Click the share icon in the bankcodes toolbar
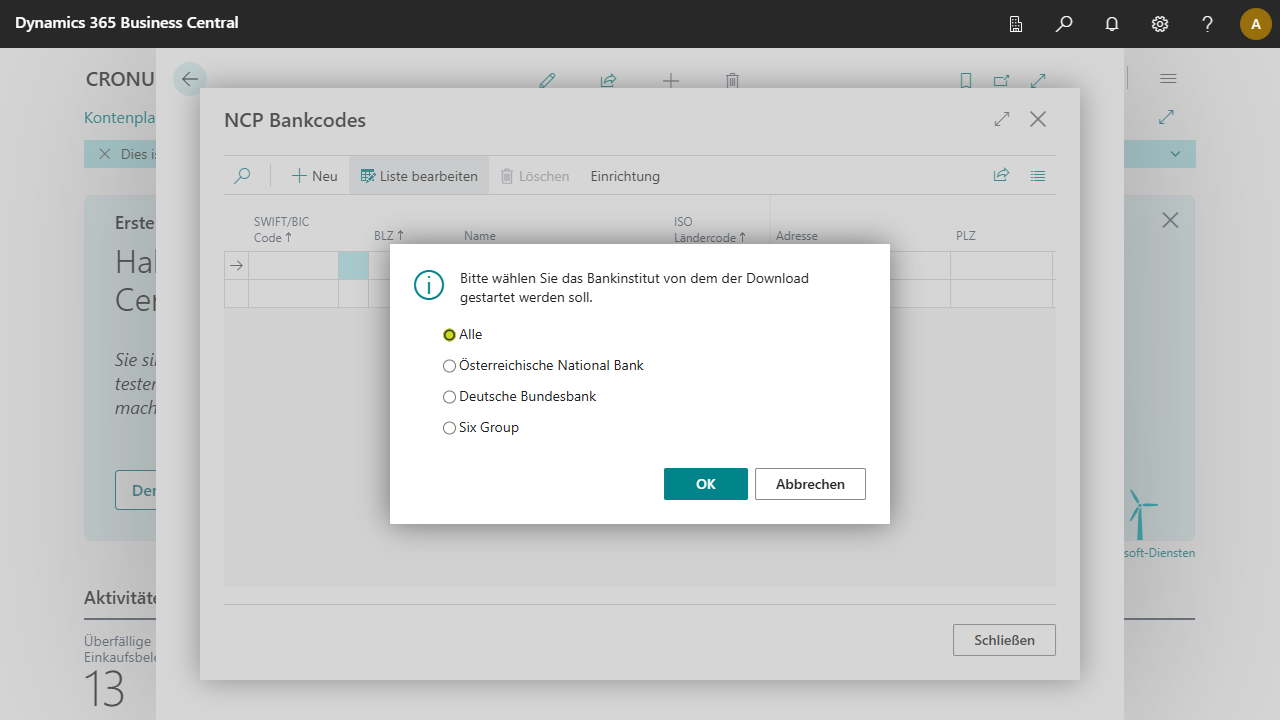The height and width of the screenshot is (720, 1280). (x=1001, y=176)
